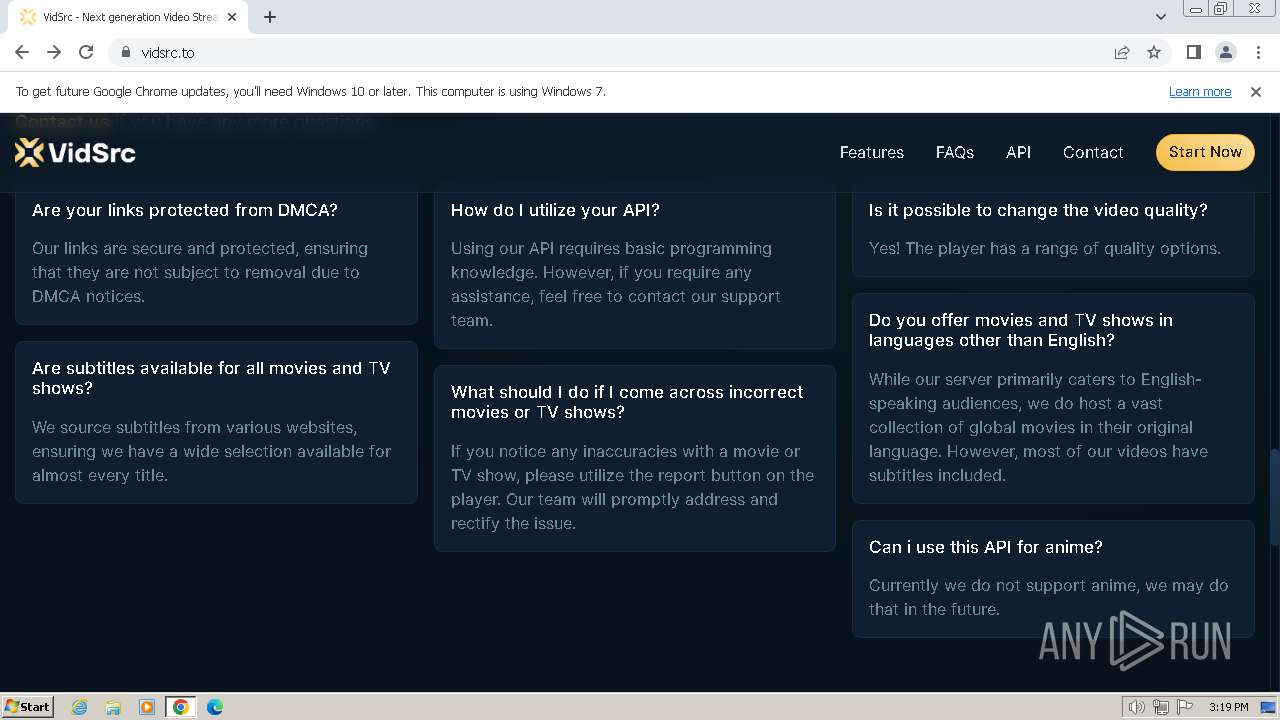Go back to previous page
The height and width of the screenshot is (720, 1280).
point(22,52)
